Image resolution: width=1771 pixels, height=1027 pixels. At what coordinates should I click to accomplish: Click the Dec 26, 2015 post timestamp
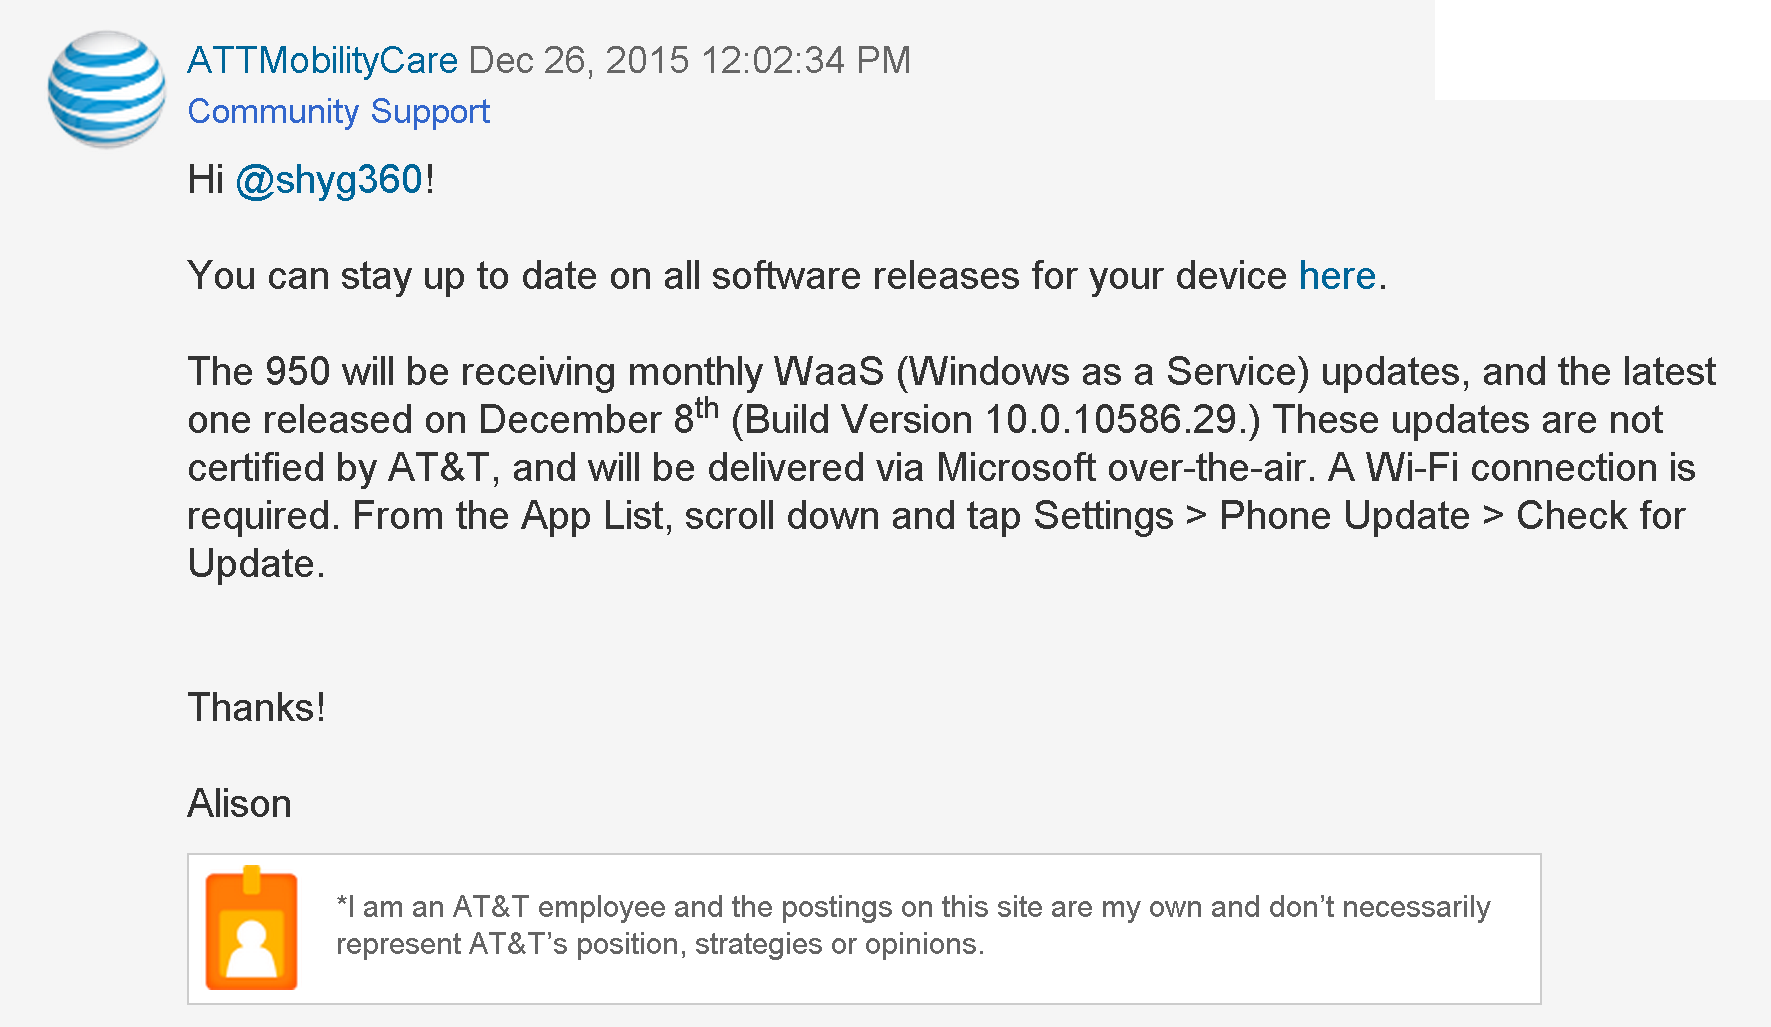coord(690,60)
